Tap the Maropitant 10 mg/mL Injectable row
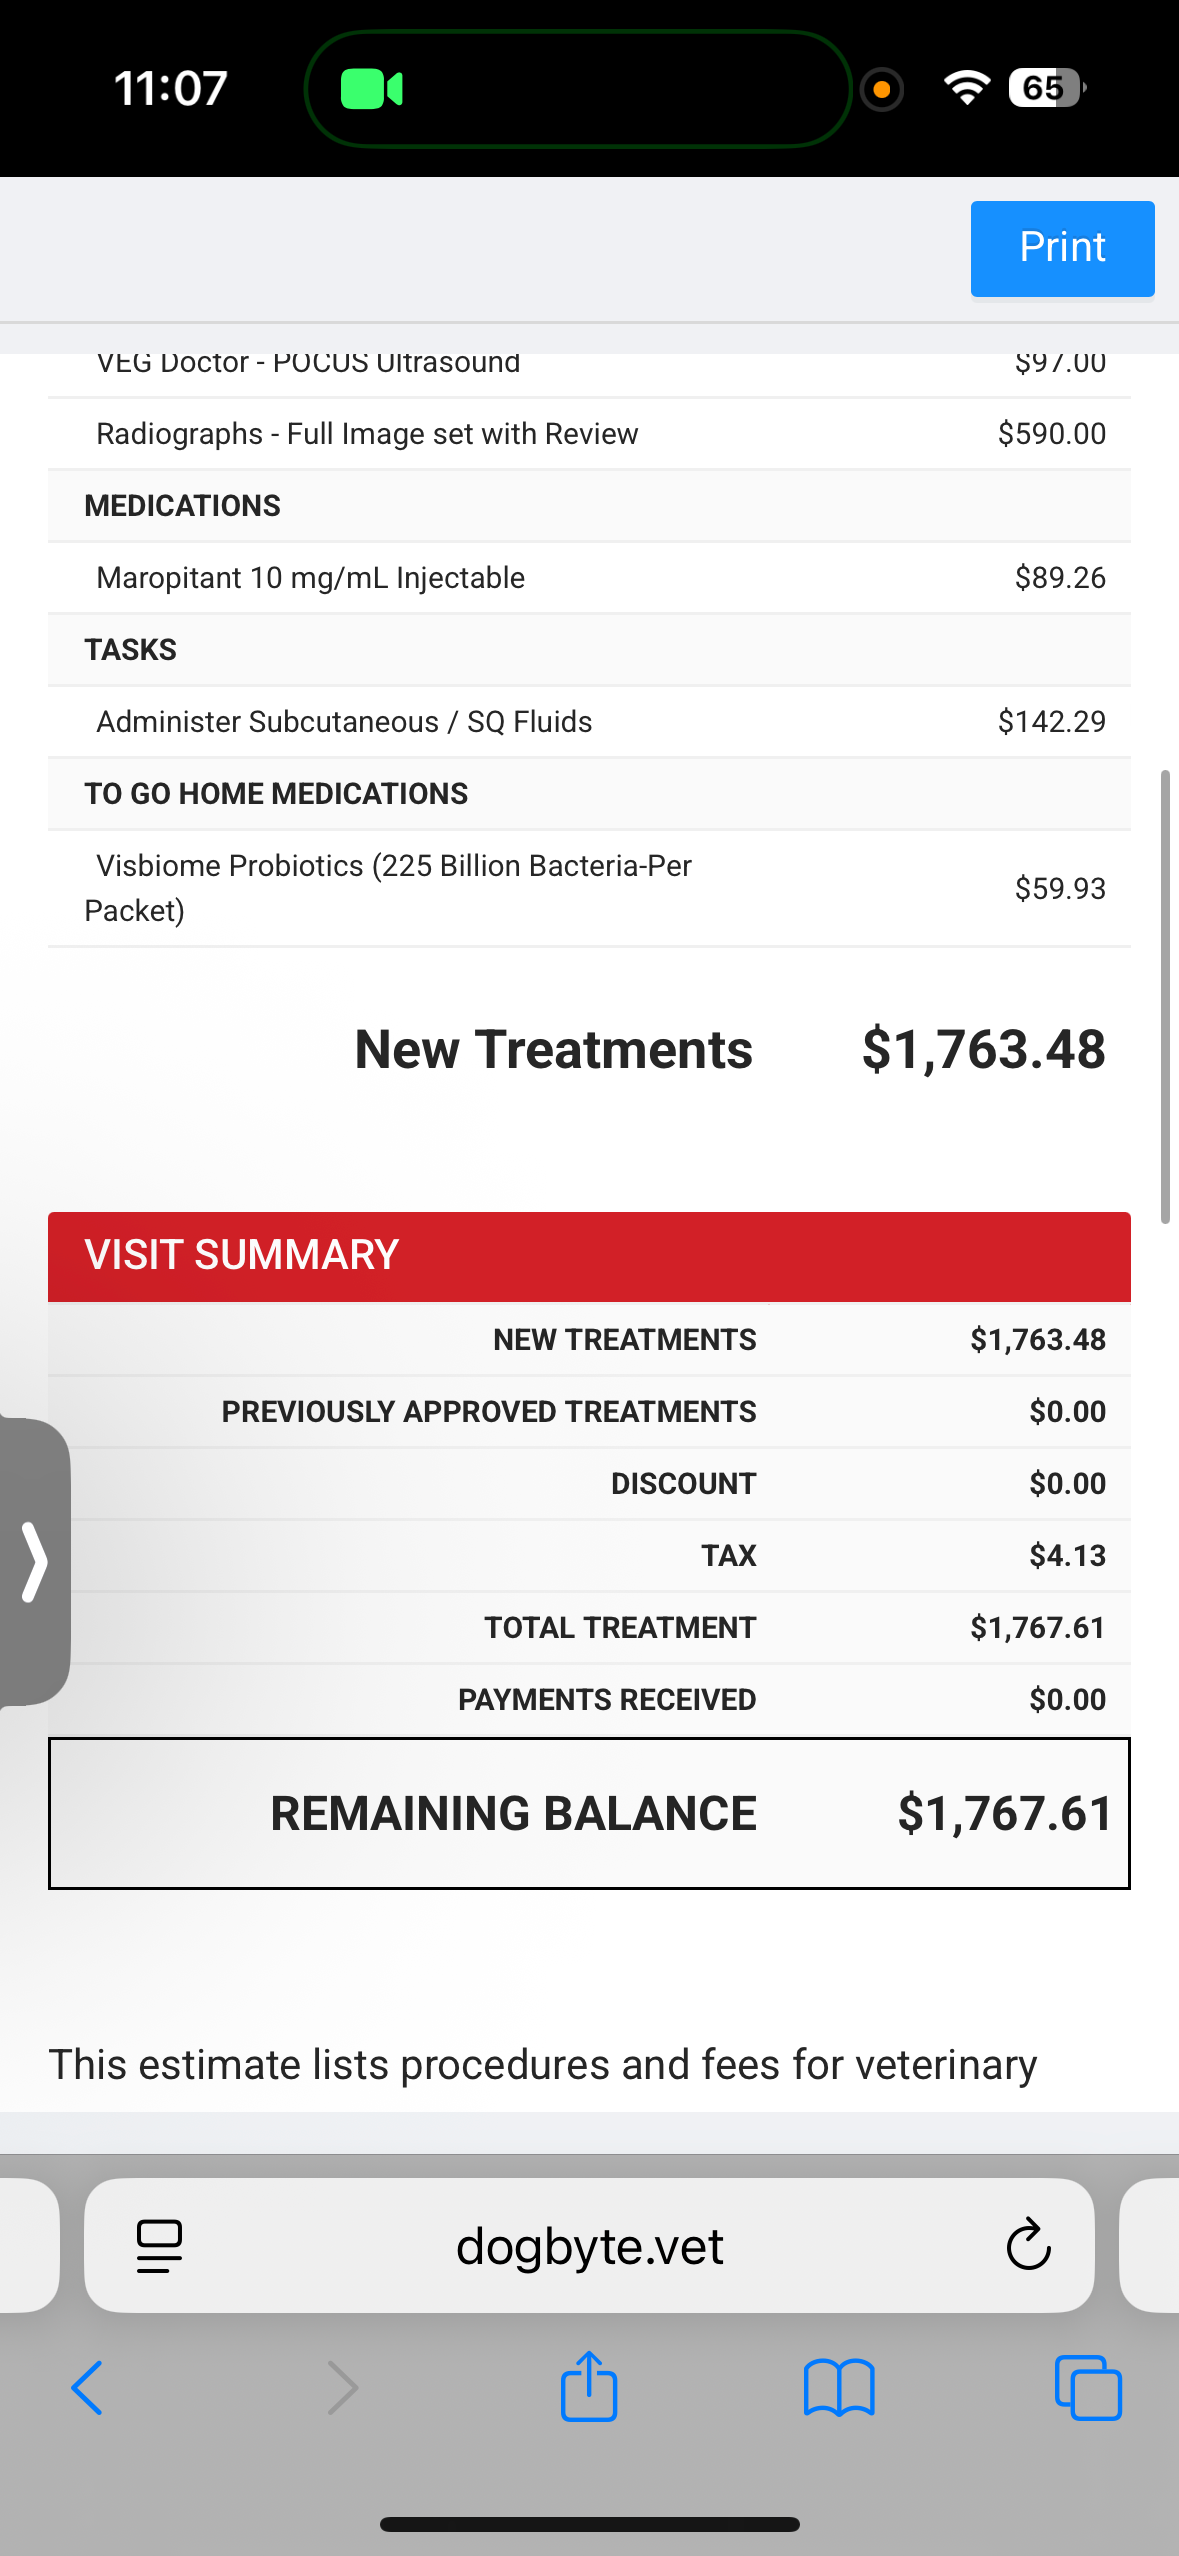This screenshot has width=1179, height=2556. [x=589, y=578]
